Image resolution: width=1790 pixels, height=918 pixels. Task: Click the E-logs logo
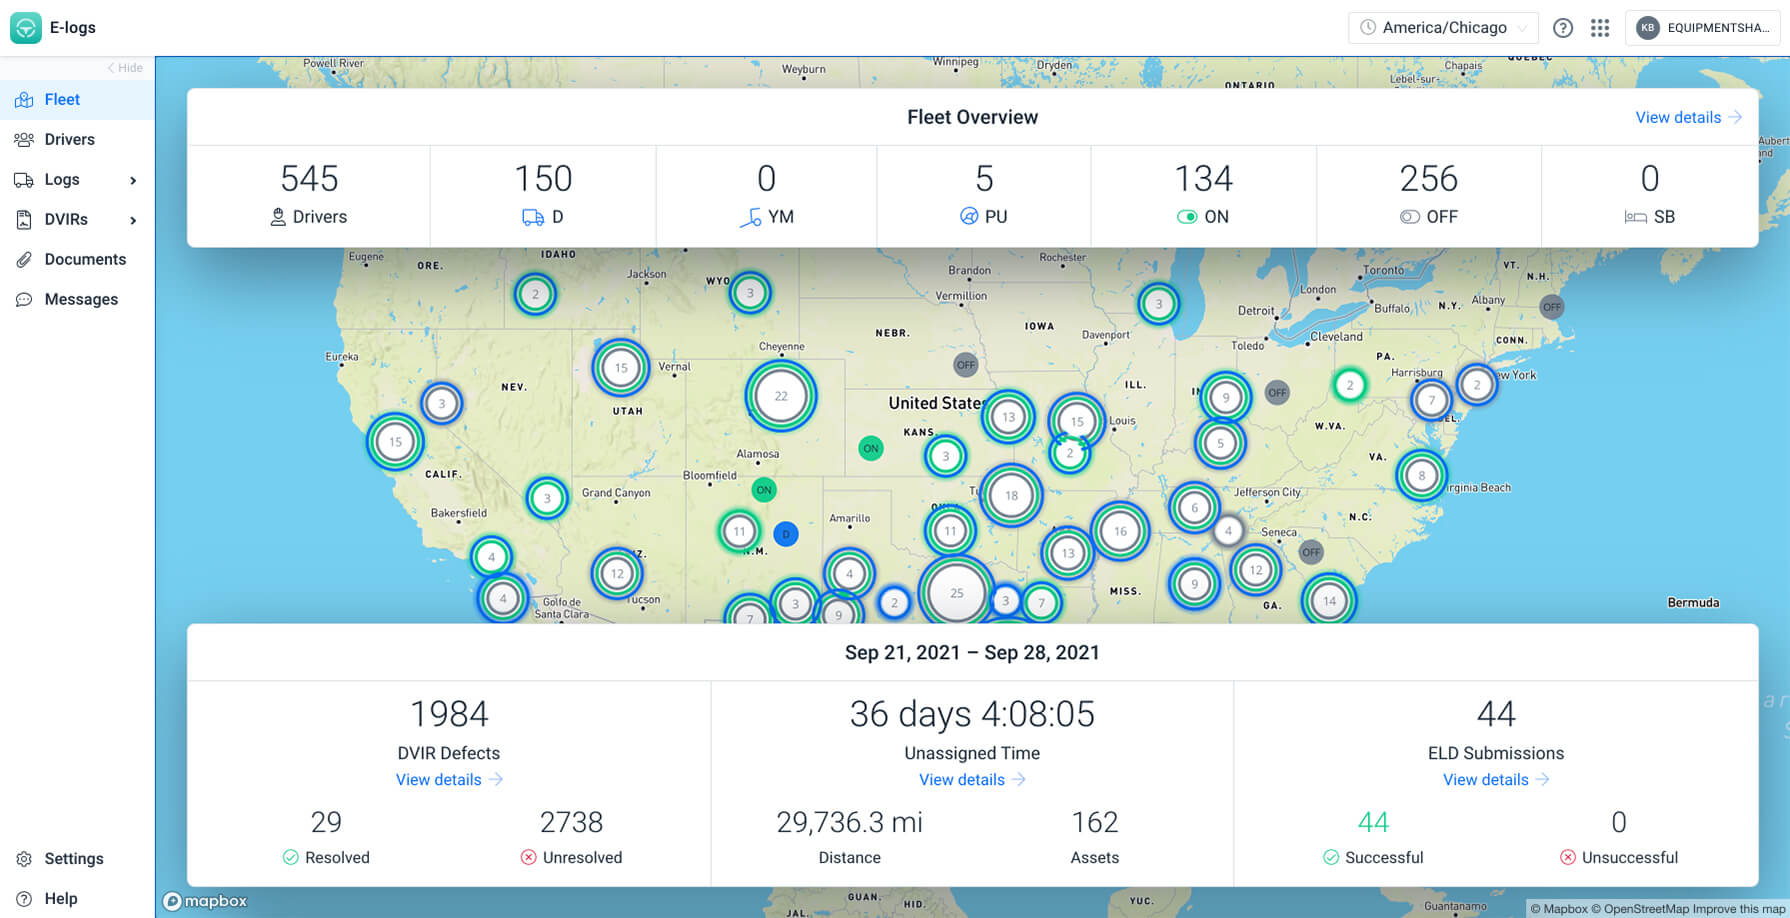(26, 27)
